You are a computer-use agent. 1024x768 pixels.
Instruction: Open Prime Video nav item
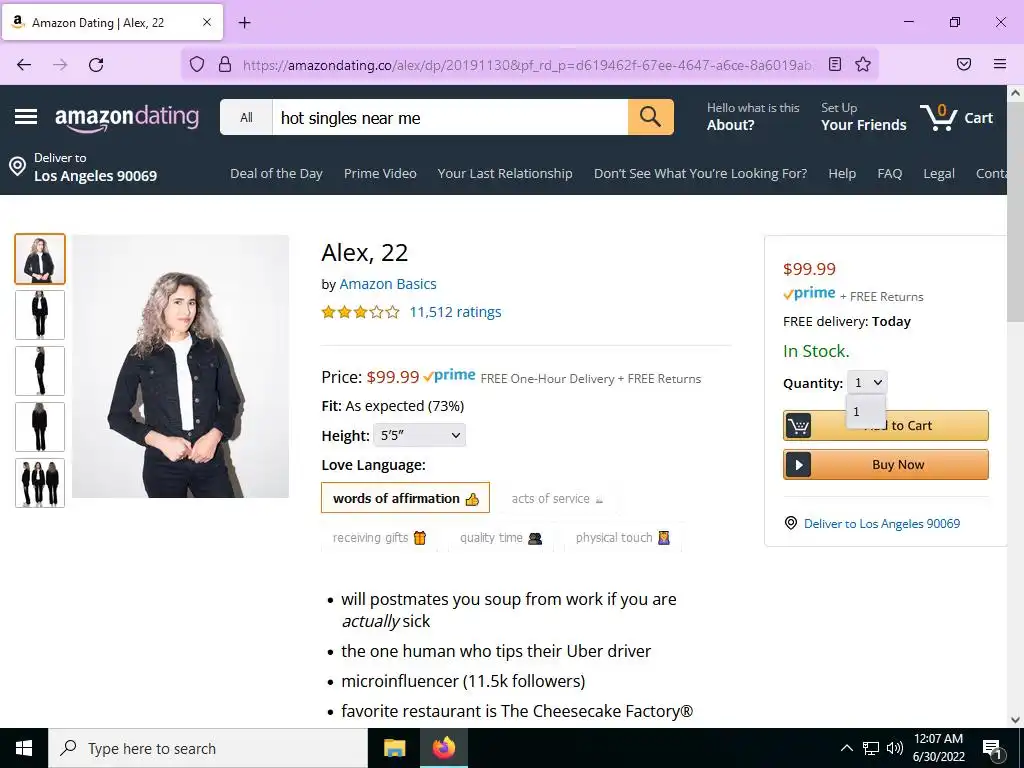(x=380, y=174)
